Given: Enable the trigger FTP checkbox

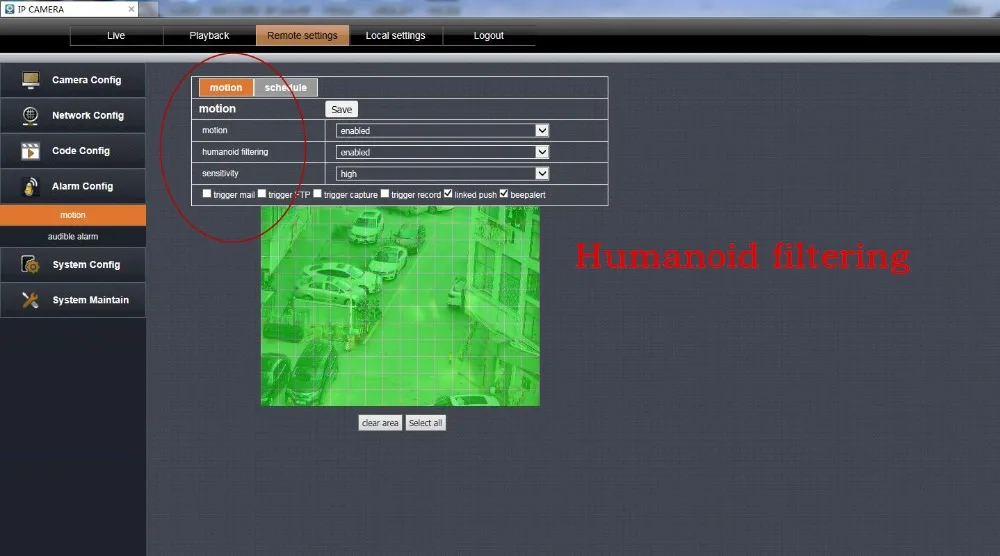Looking at the screenshot, I should click(x=261, y=194).
